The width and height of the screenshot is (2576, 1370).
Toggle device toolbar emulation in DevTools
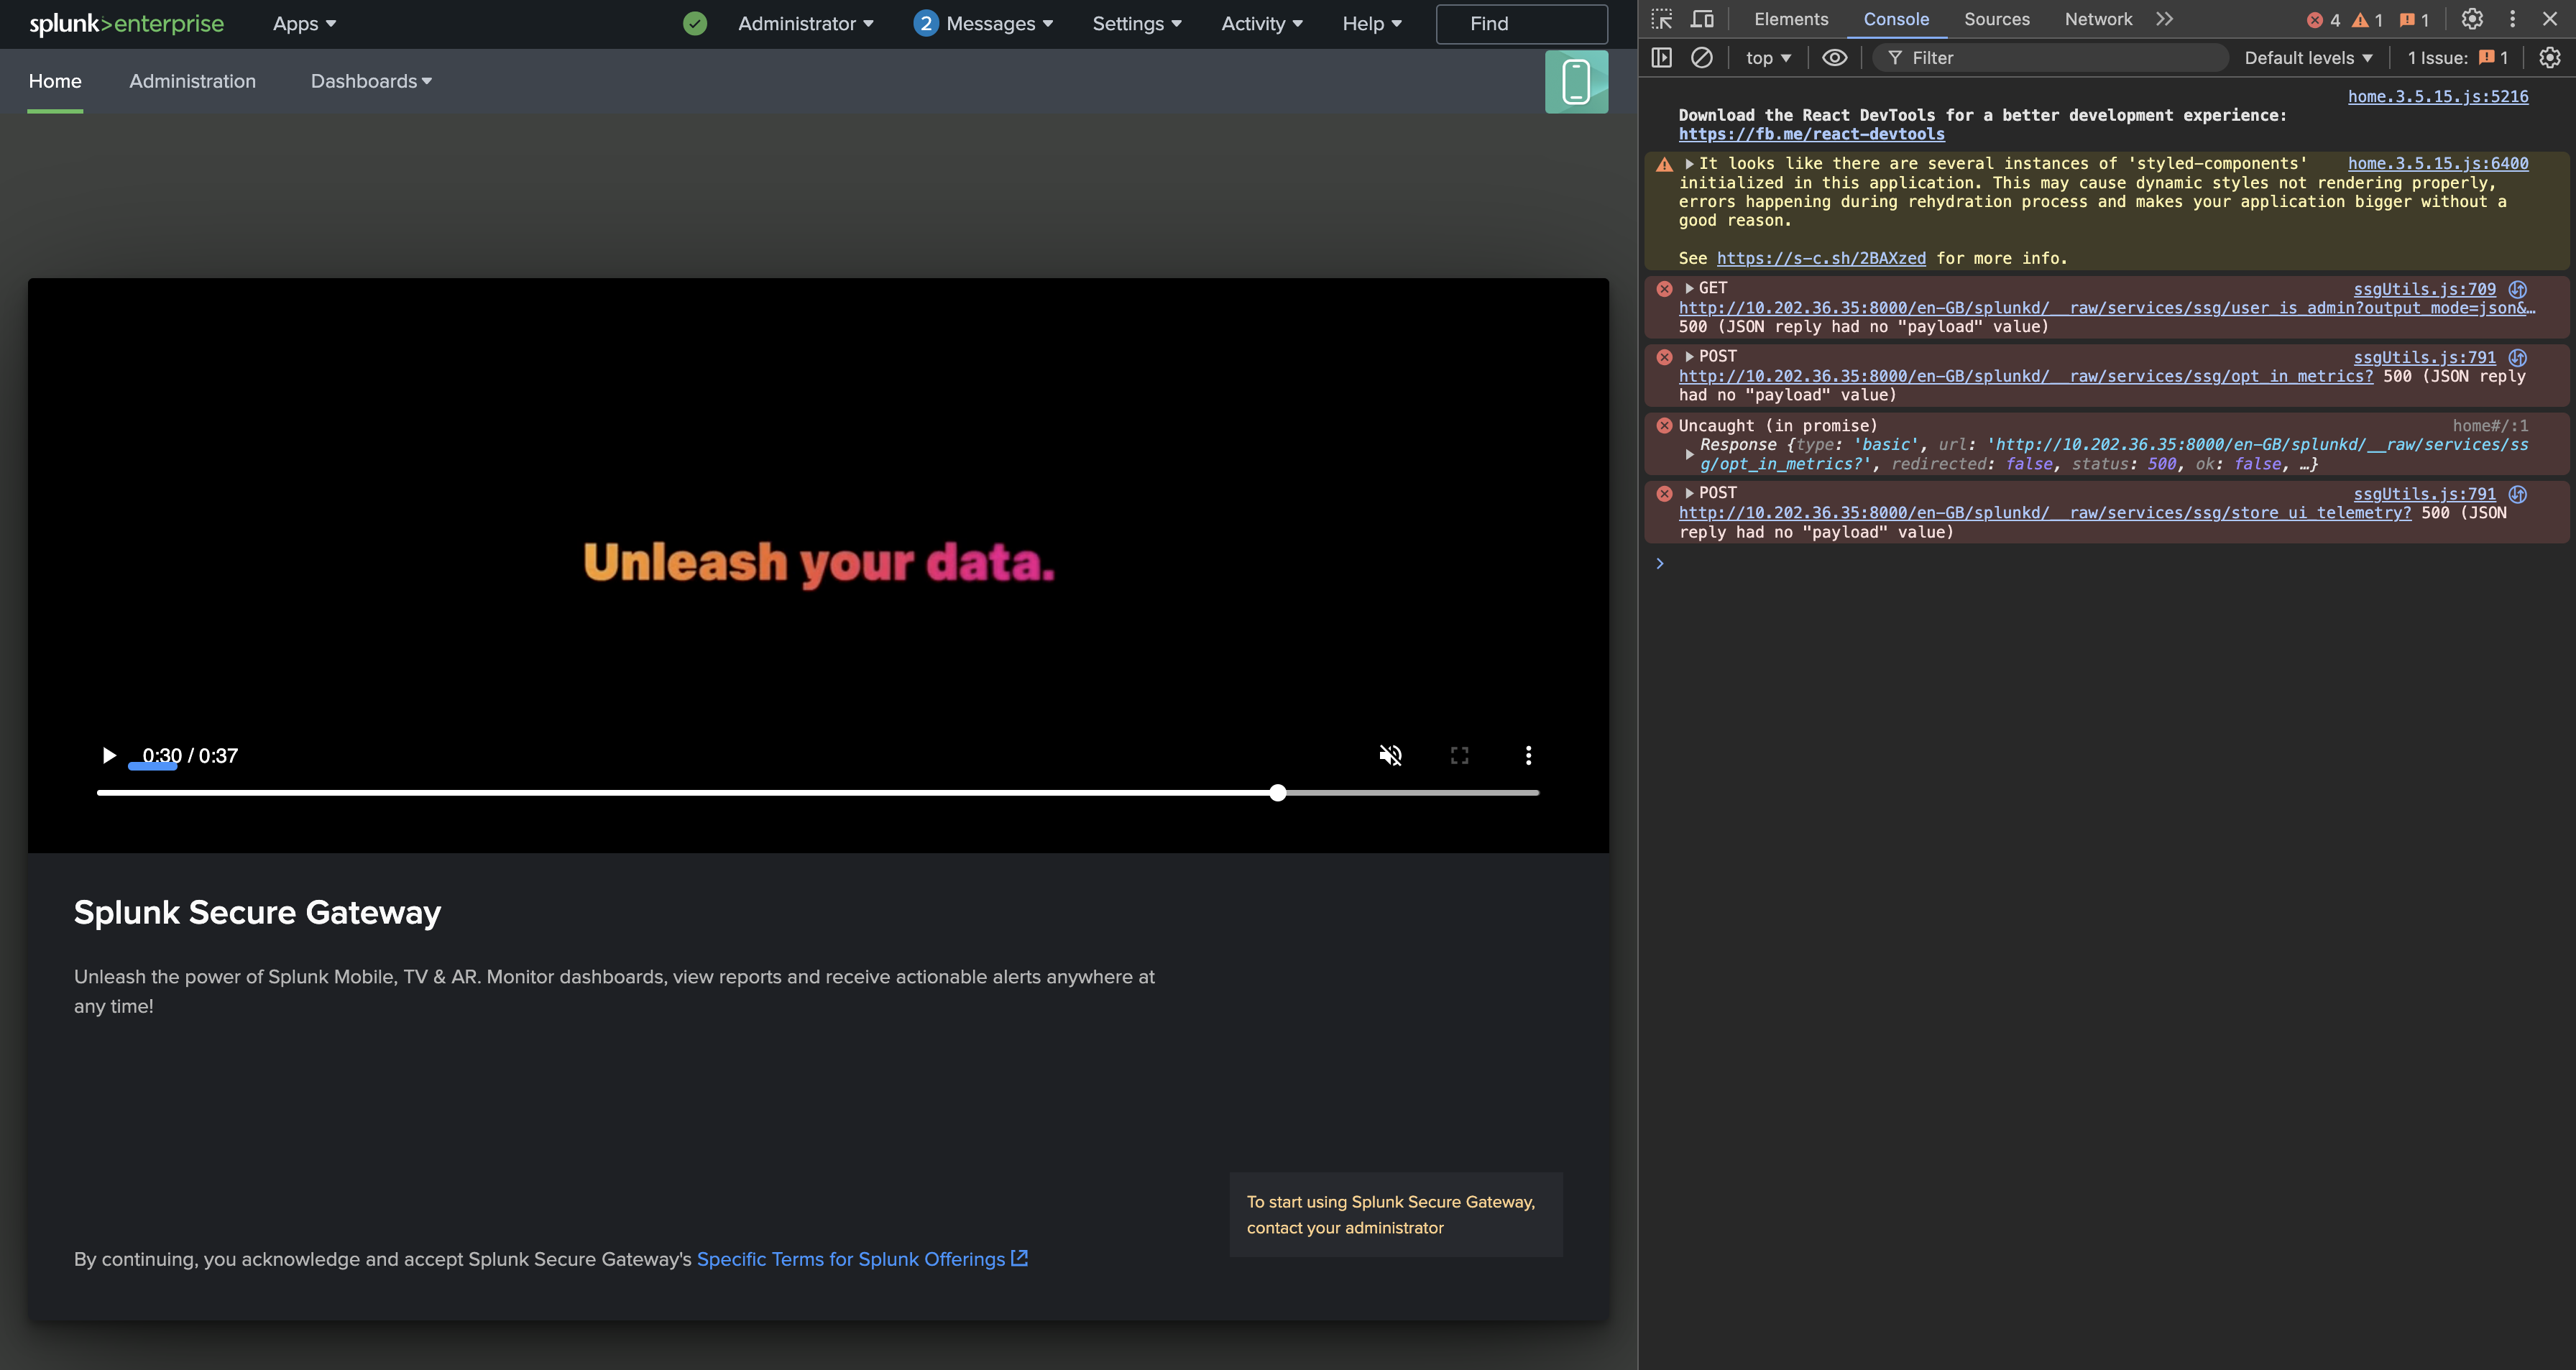(x=1703, y=18)
